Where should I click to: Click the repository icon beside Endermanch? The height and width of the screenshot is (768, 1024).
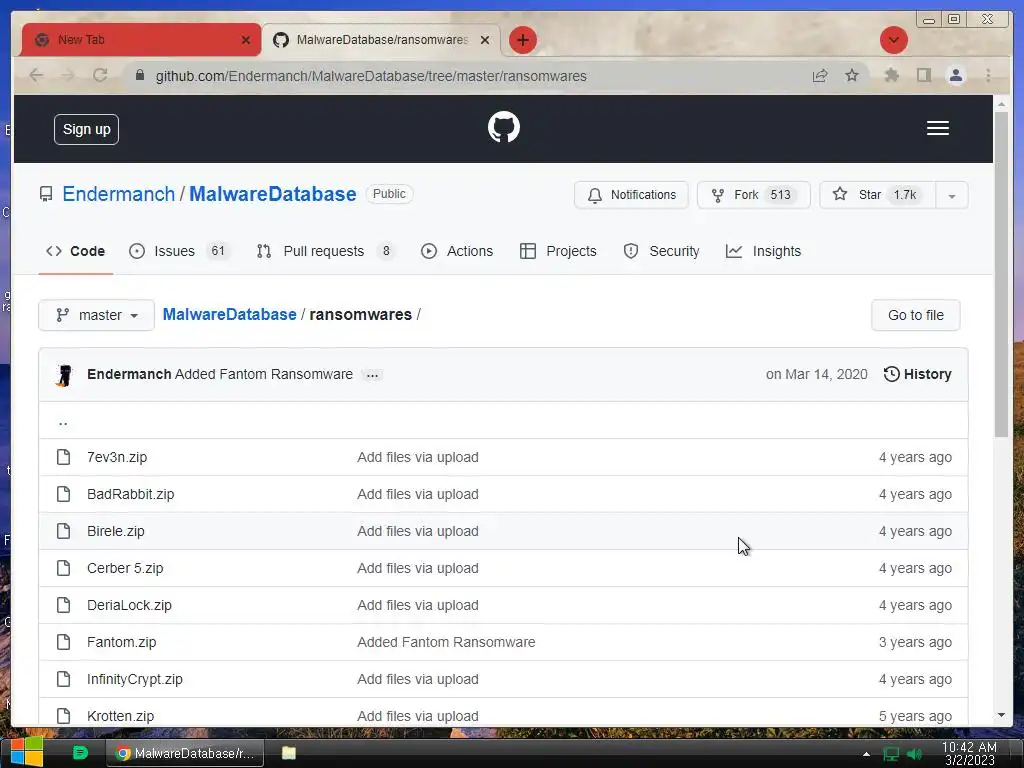point(46,194)
